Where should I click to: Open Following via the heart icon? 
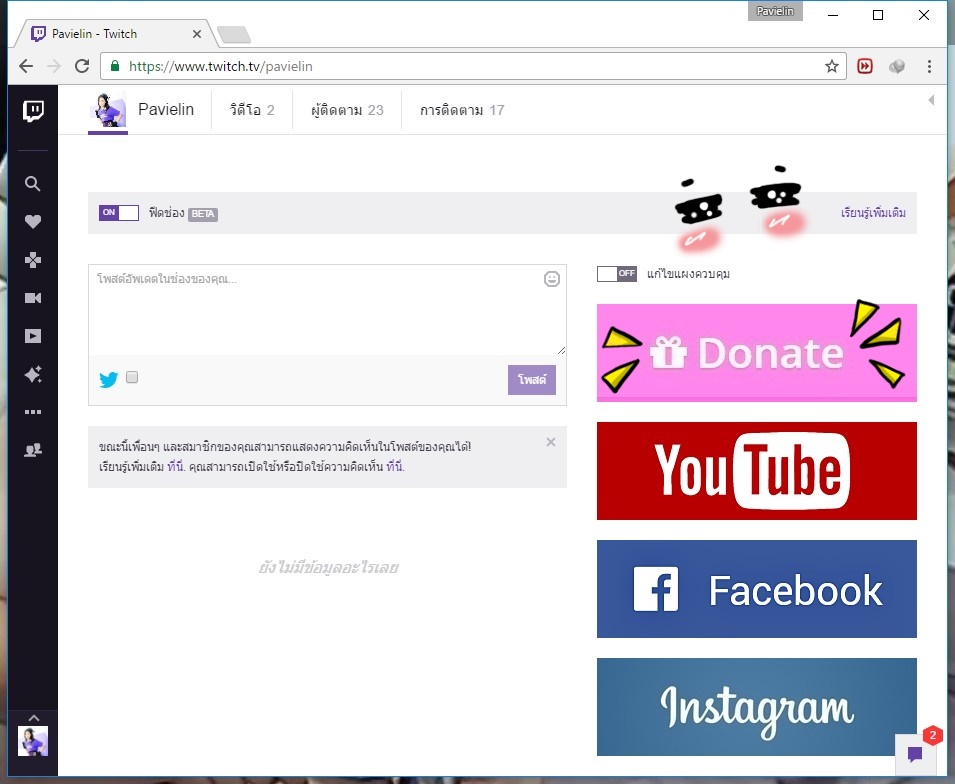[x=33, y=222]
